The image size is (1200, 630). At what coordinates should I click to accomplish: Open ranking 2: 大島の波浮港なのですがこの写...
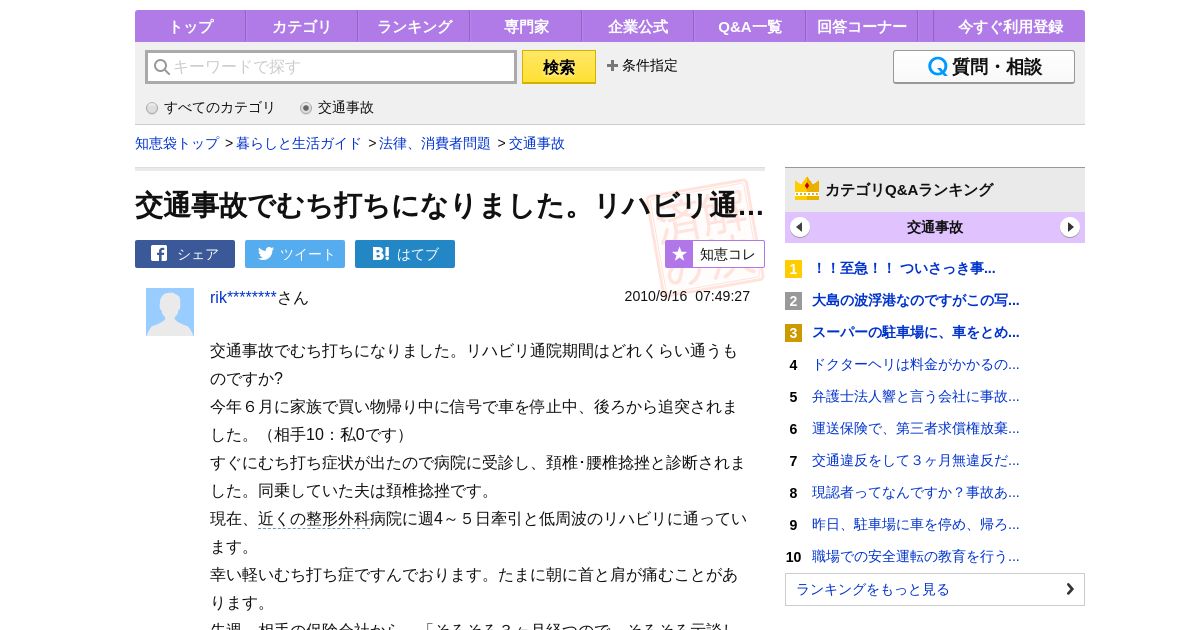tap(915, 300)
